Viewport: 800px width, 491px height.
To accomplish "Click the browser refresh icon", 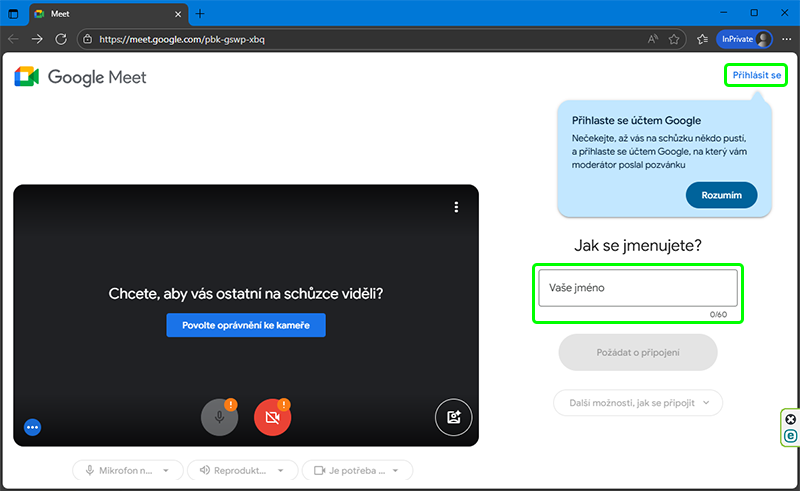I will [x=61, y=39].
